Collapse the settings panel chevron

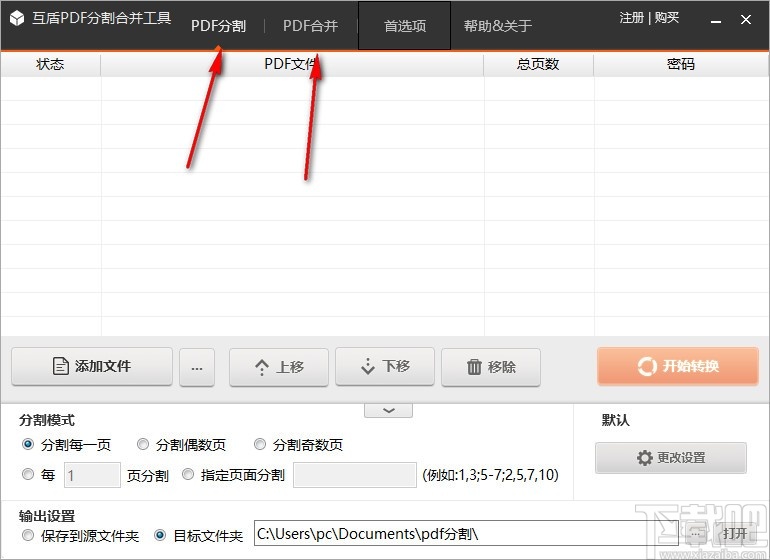tap(388, 411)
